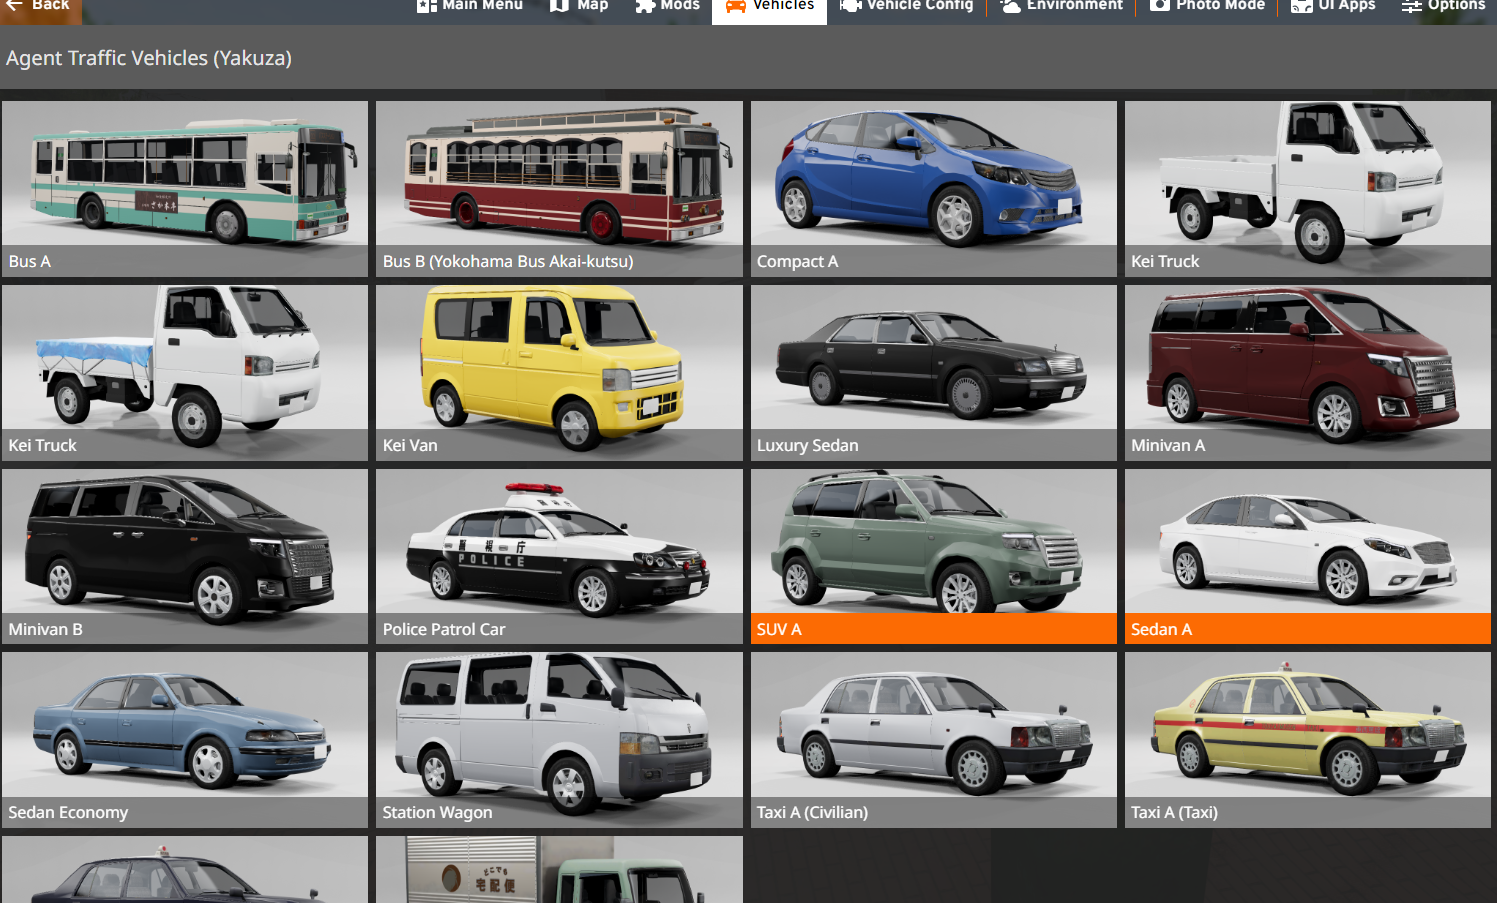Open the Main Menu tab

click(x=470, y=8)
